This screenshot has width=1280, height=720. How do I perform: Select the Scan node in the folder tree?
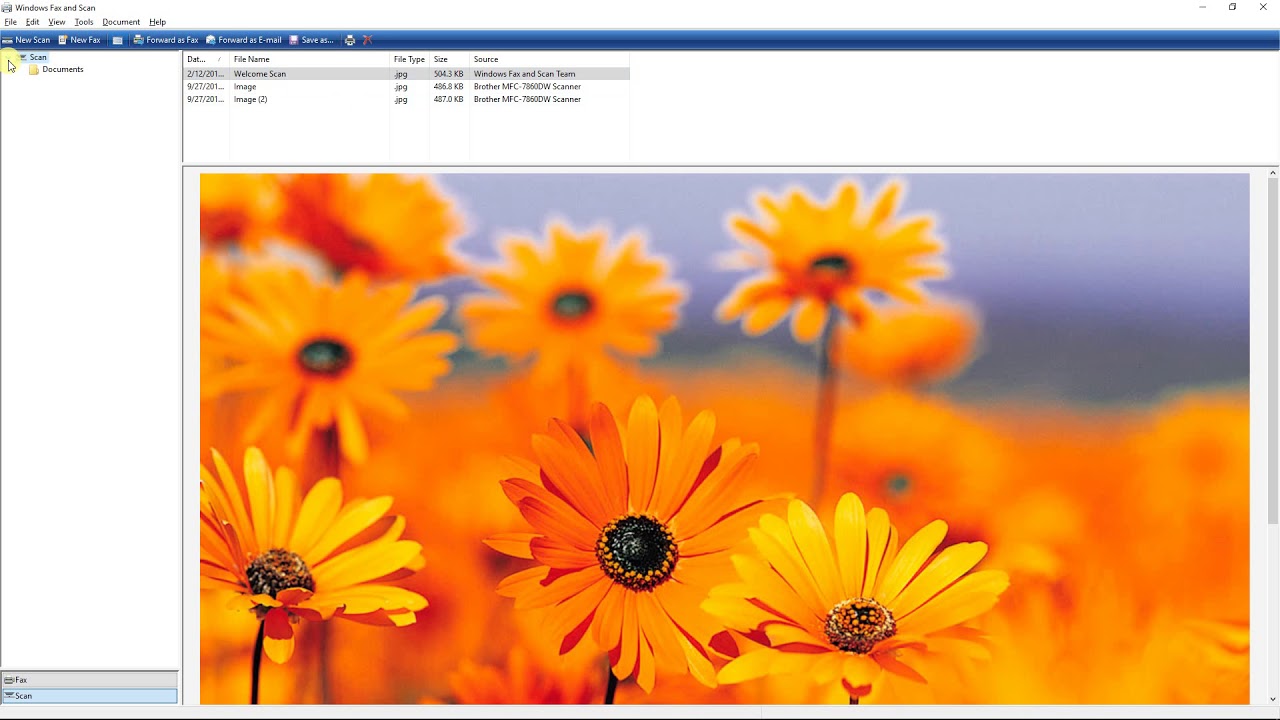click(x=38, y=57)
